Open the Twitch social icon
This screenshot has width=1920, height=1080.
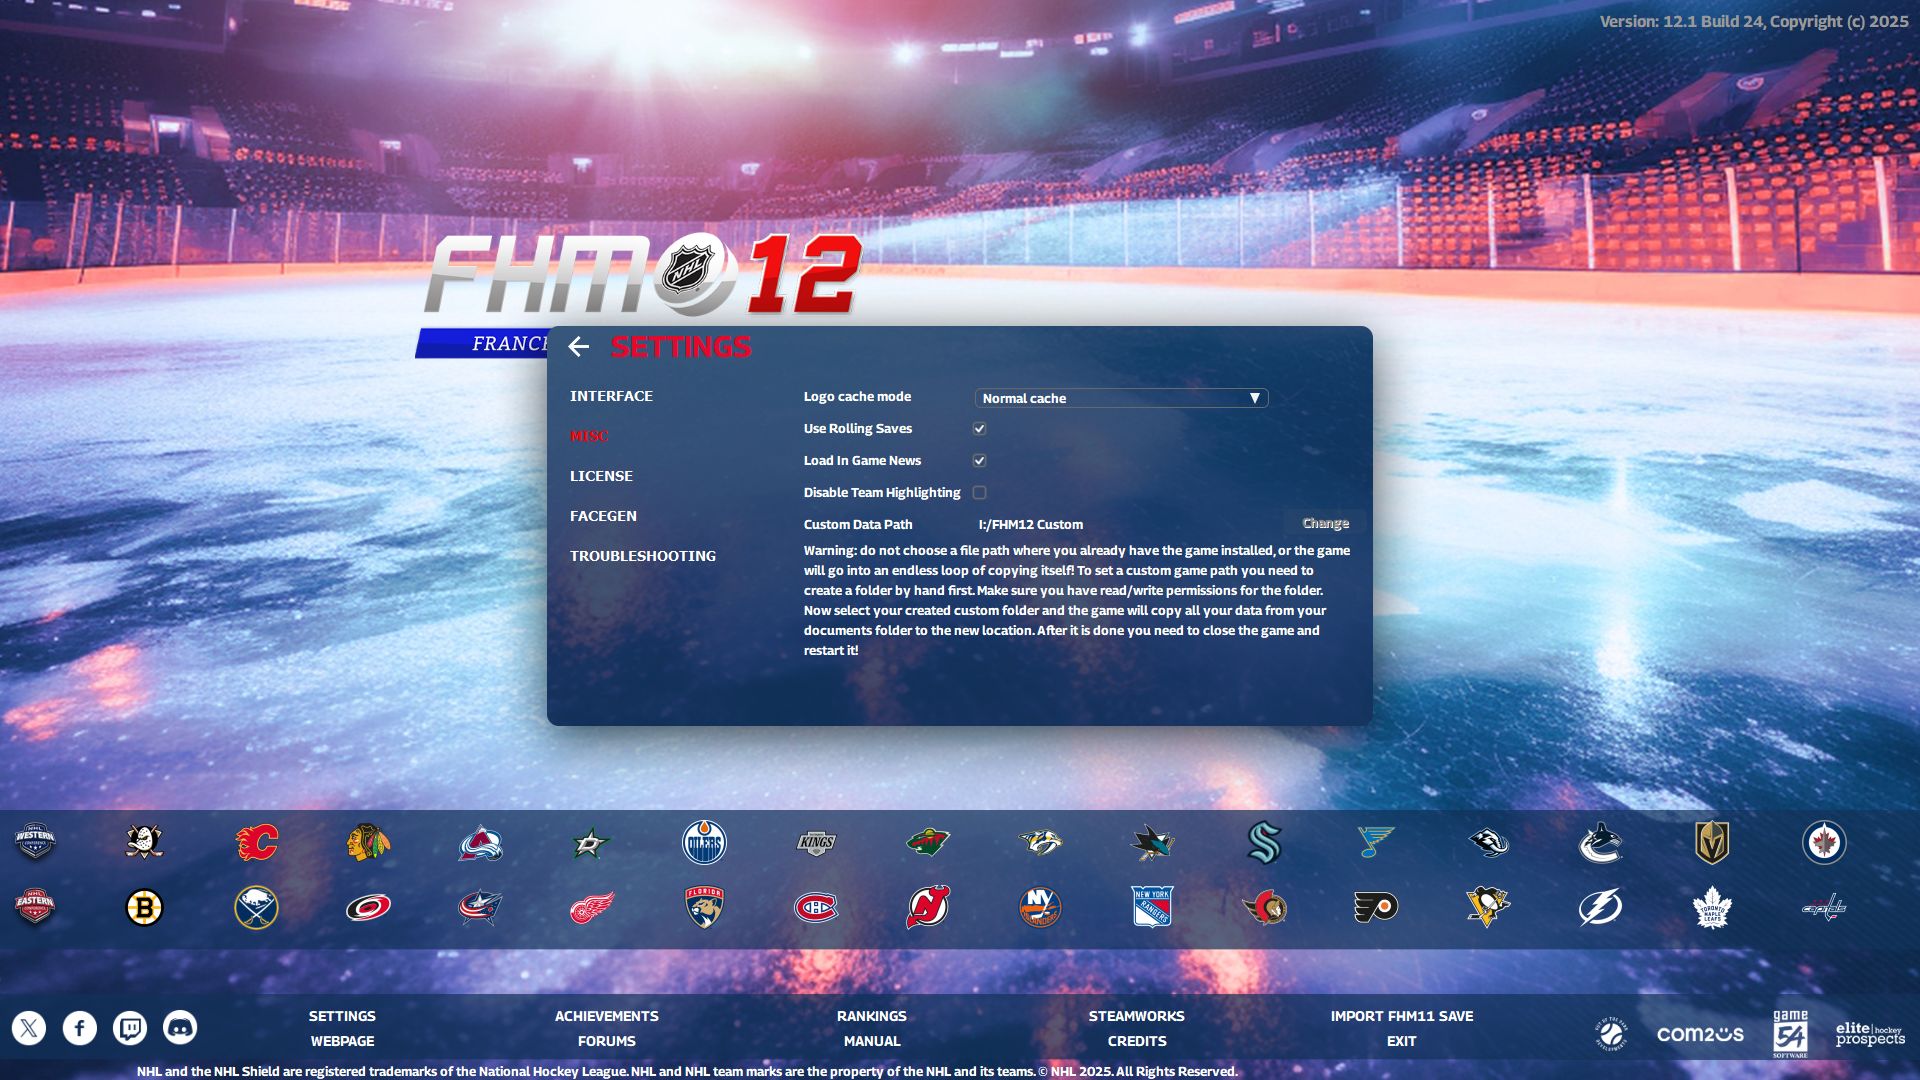[130, 1027]
